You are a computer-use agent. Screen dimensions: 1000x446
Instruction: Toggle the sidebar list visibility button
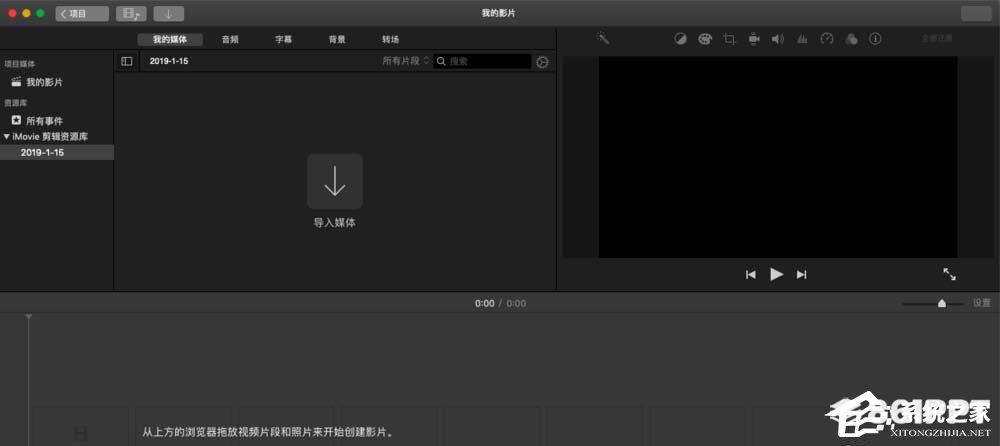tap(127, 61)
